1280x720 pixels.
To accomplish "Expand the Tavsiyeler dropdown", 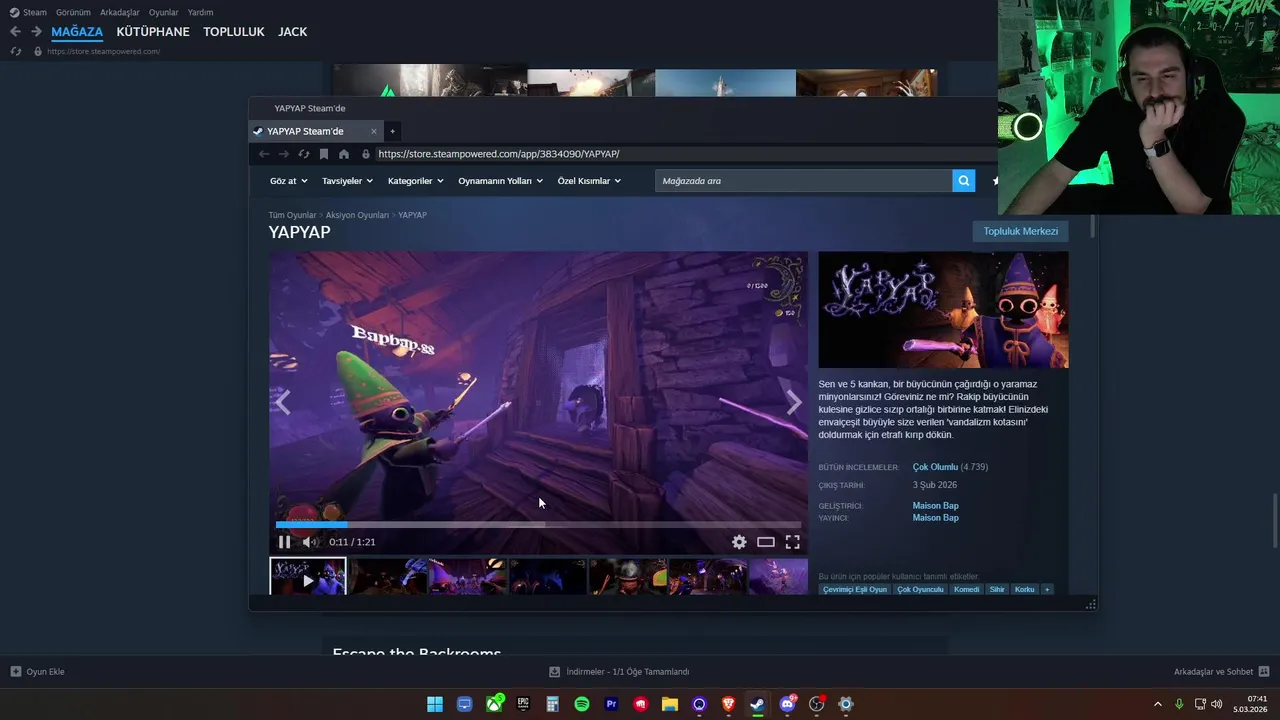I will [x=347, y=181].
